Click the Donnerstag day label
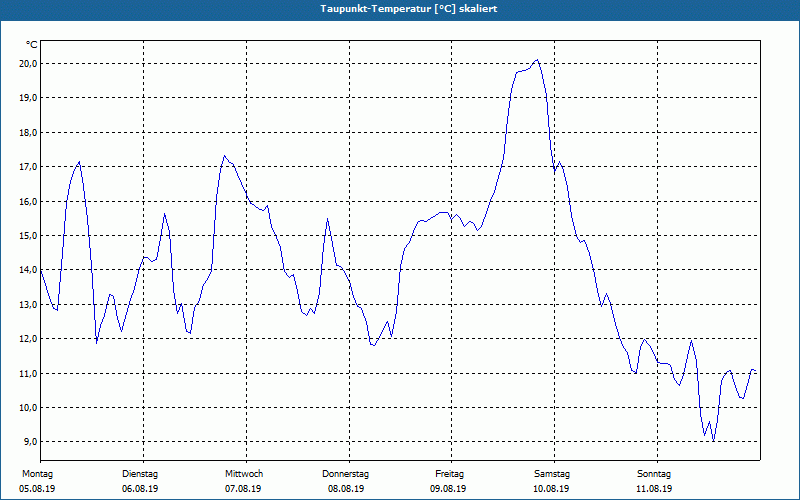 [345, 474]
